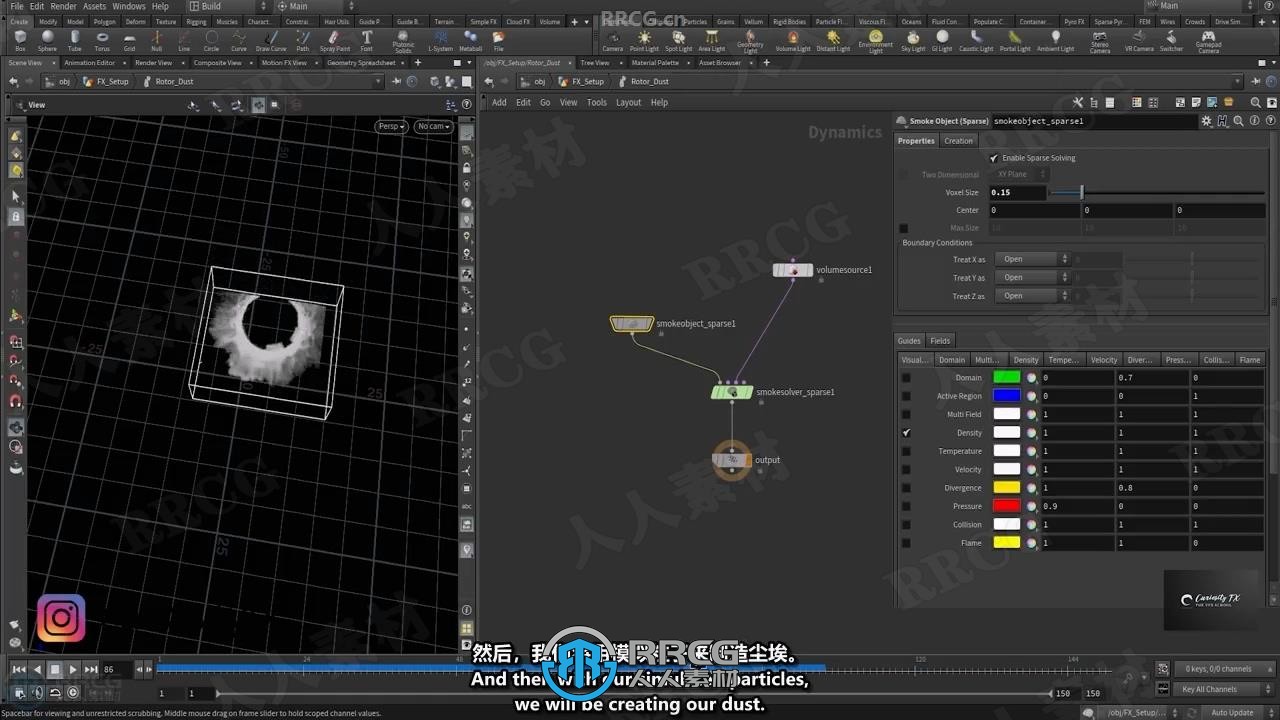
Task: Enable the Pressure guide checkbox
Action: 906,506
